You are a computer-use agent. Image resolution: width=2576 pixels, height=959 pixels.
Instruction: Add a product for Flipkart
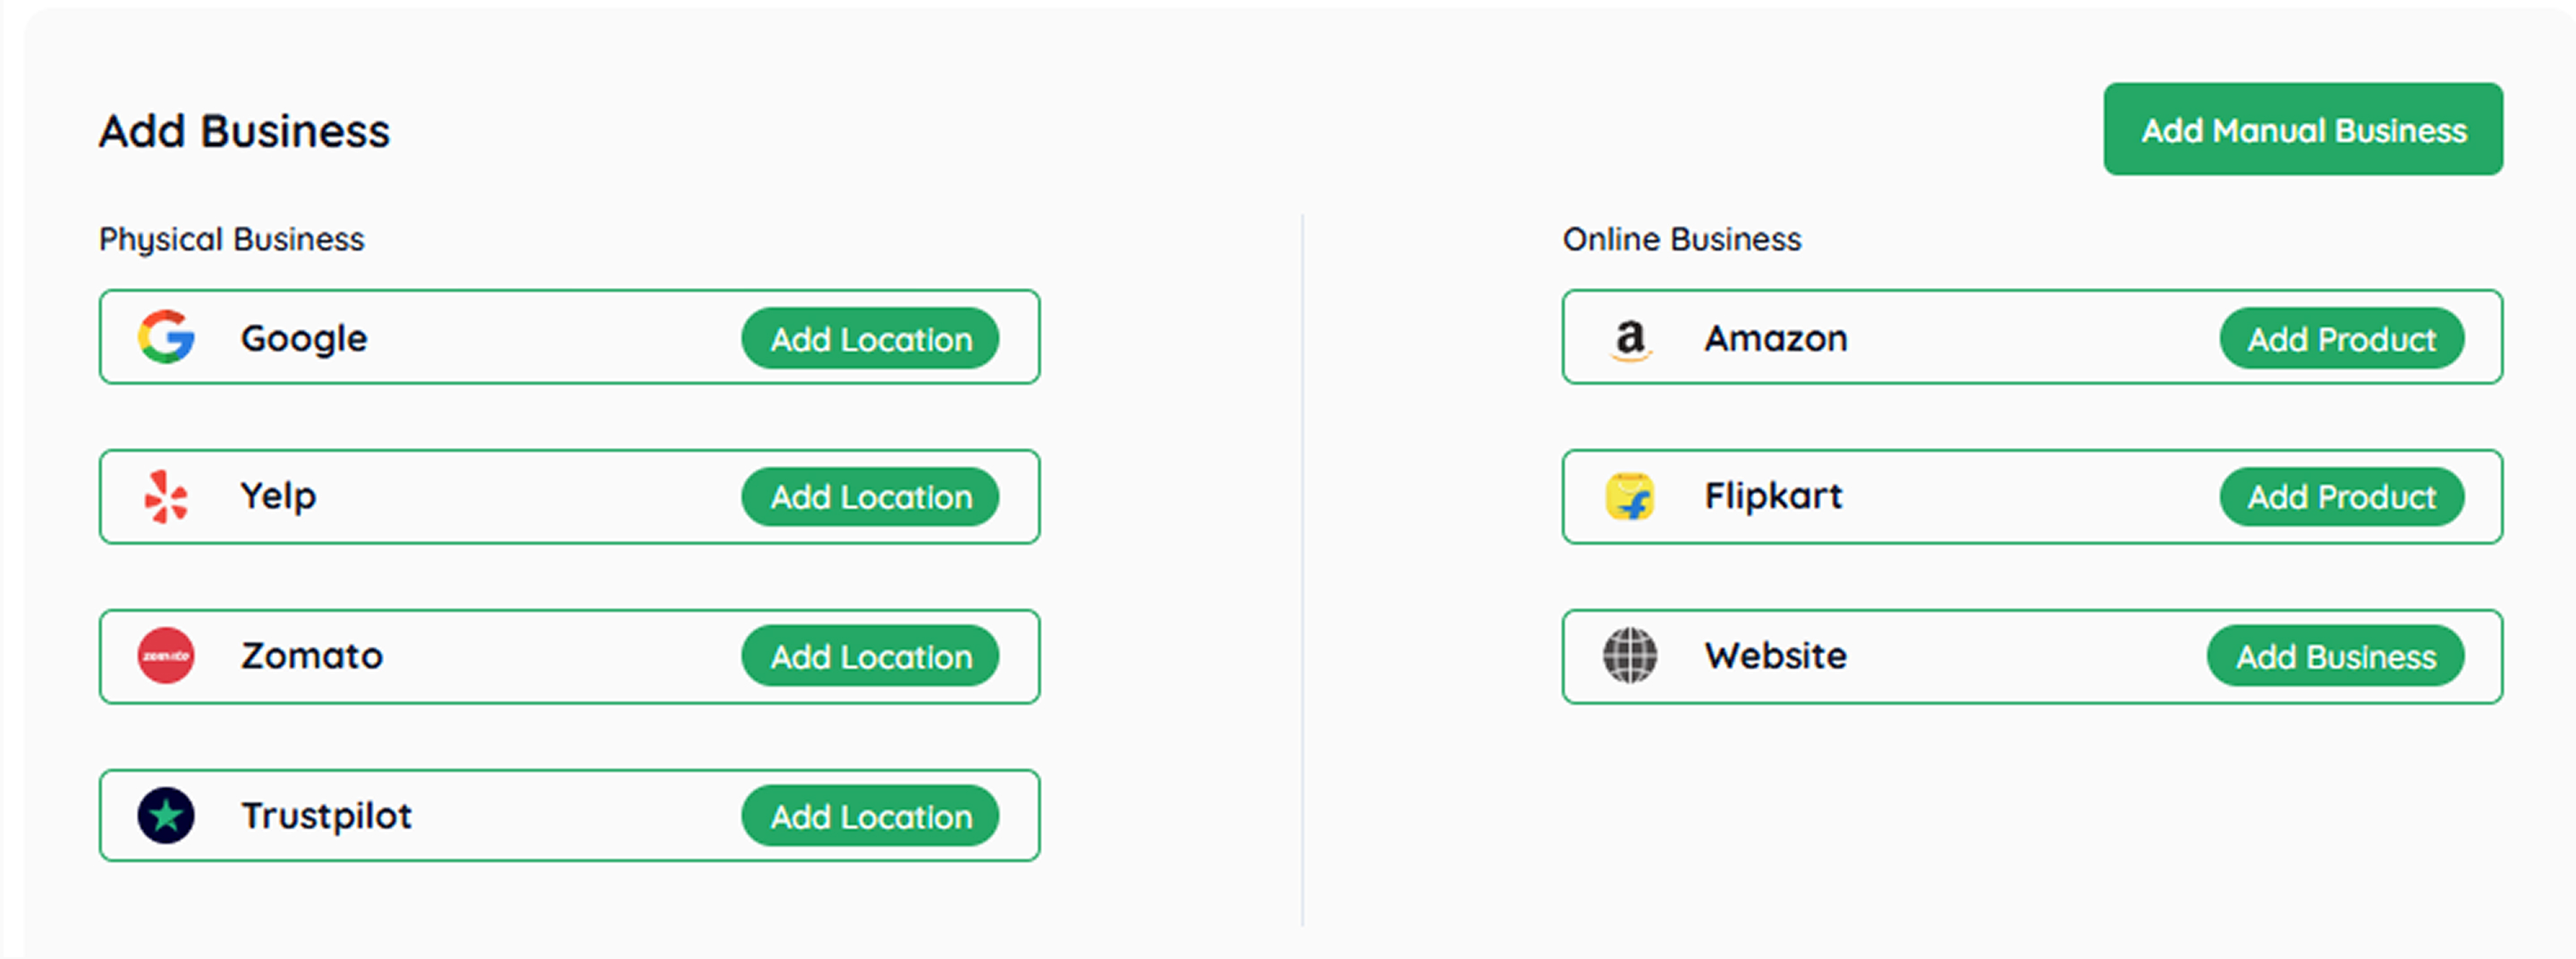point(2341,497)
